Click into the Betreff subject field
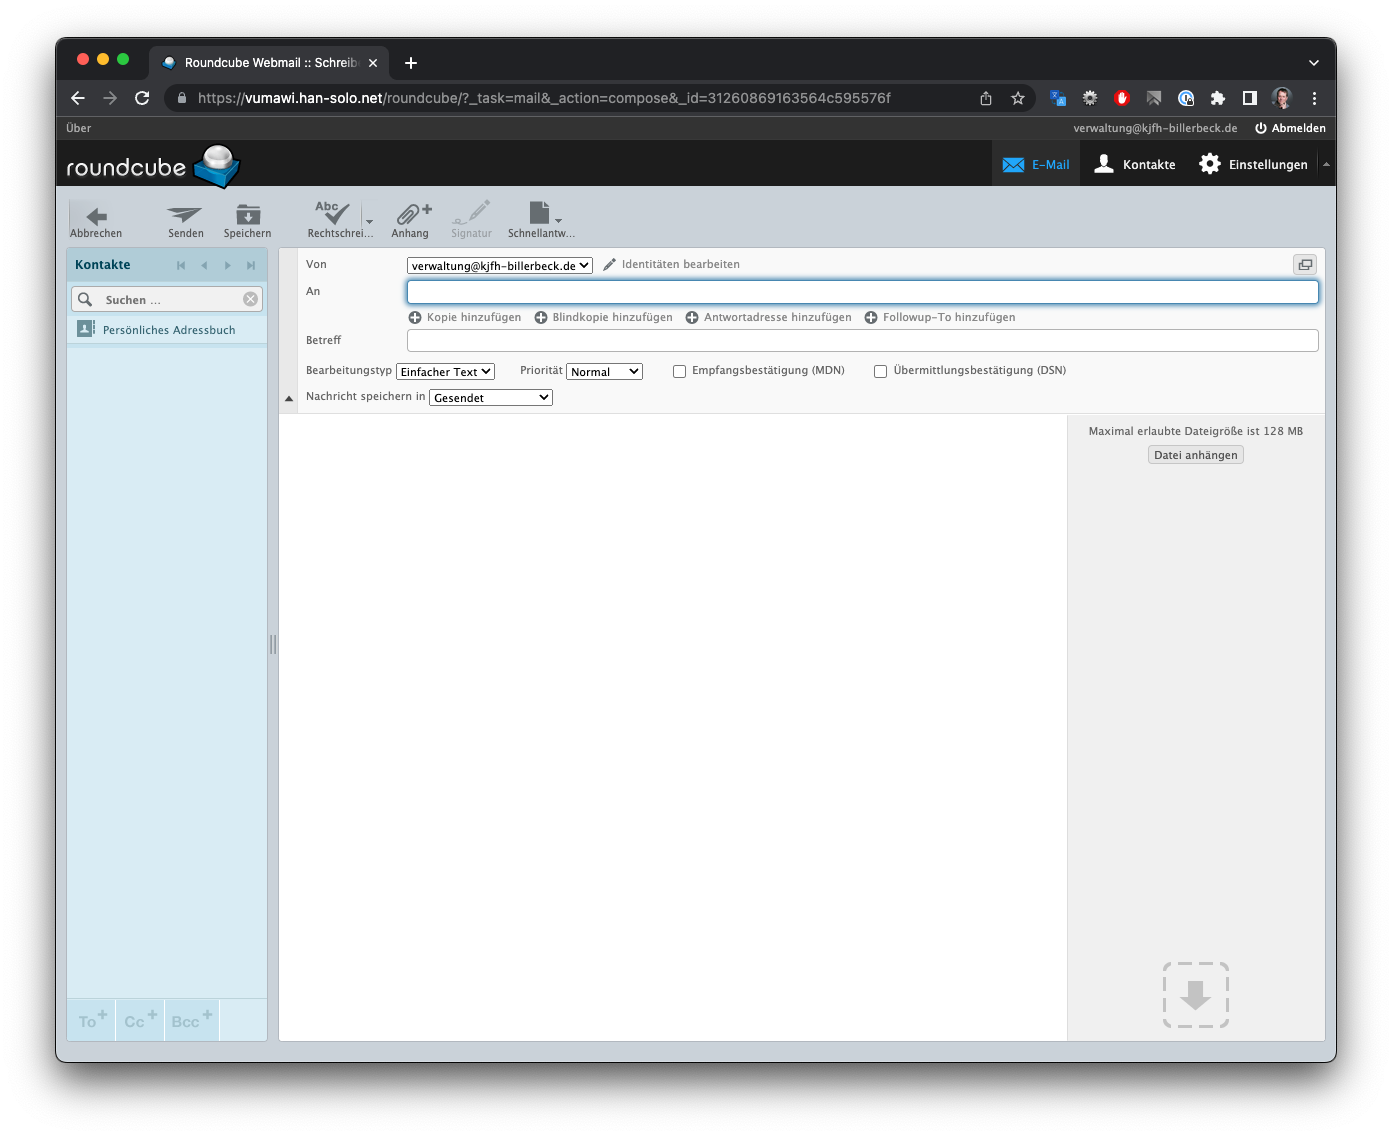The image size is (1392, 1136). [862, 341]
